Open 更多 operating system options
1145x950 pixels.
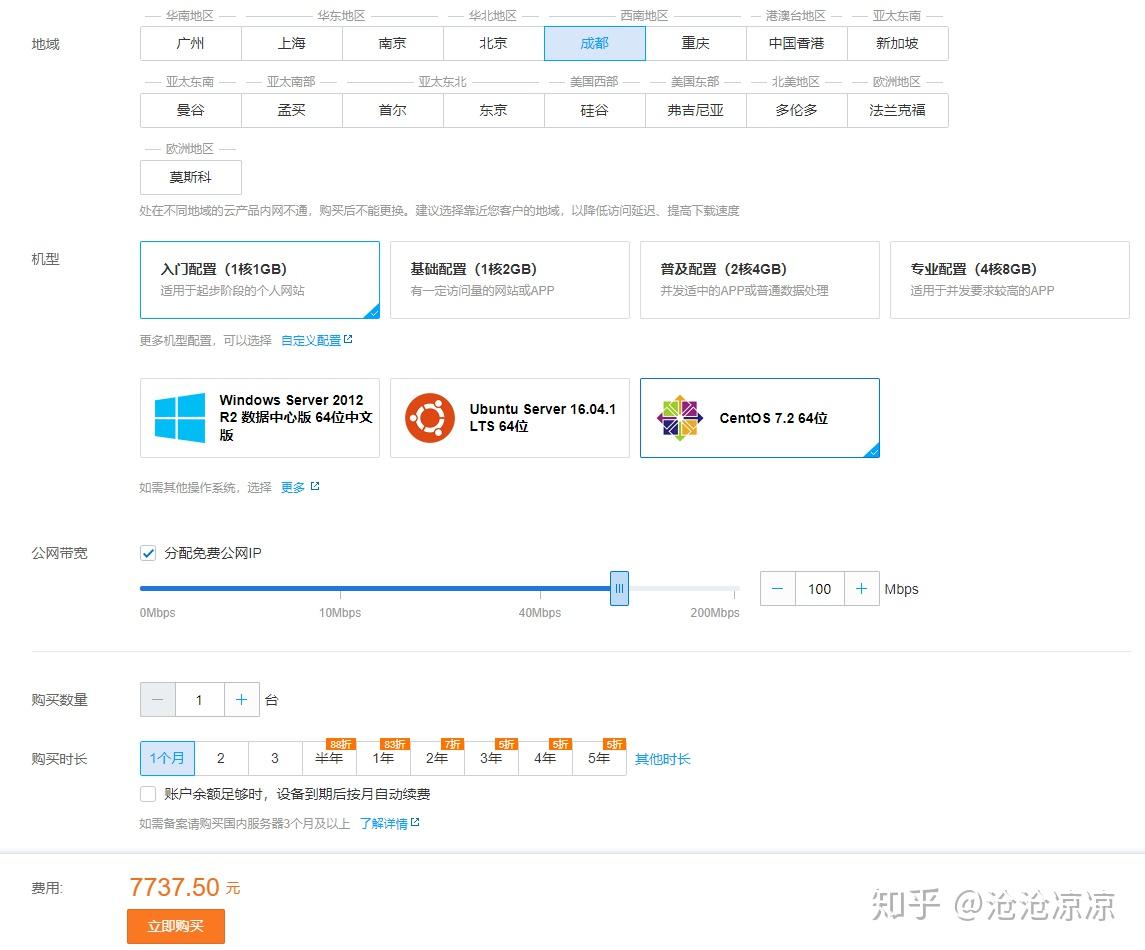tap(291, 487)
